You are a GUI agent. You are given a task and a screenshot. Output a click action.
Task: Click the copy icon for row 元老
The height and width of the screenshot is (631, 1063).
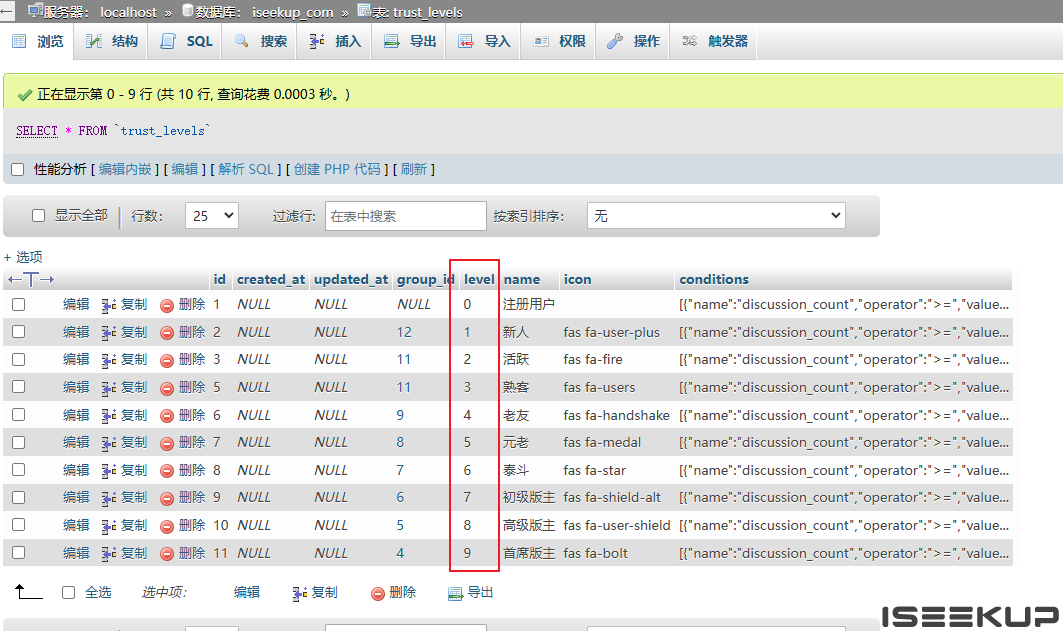108,443
